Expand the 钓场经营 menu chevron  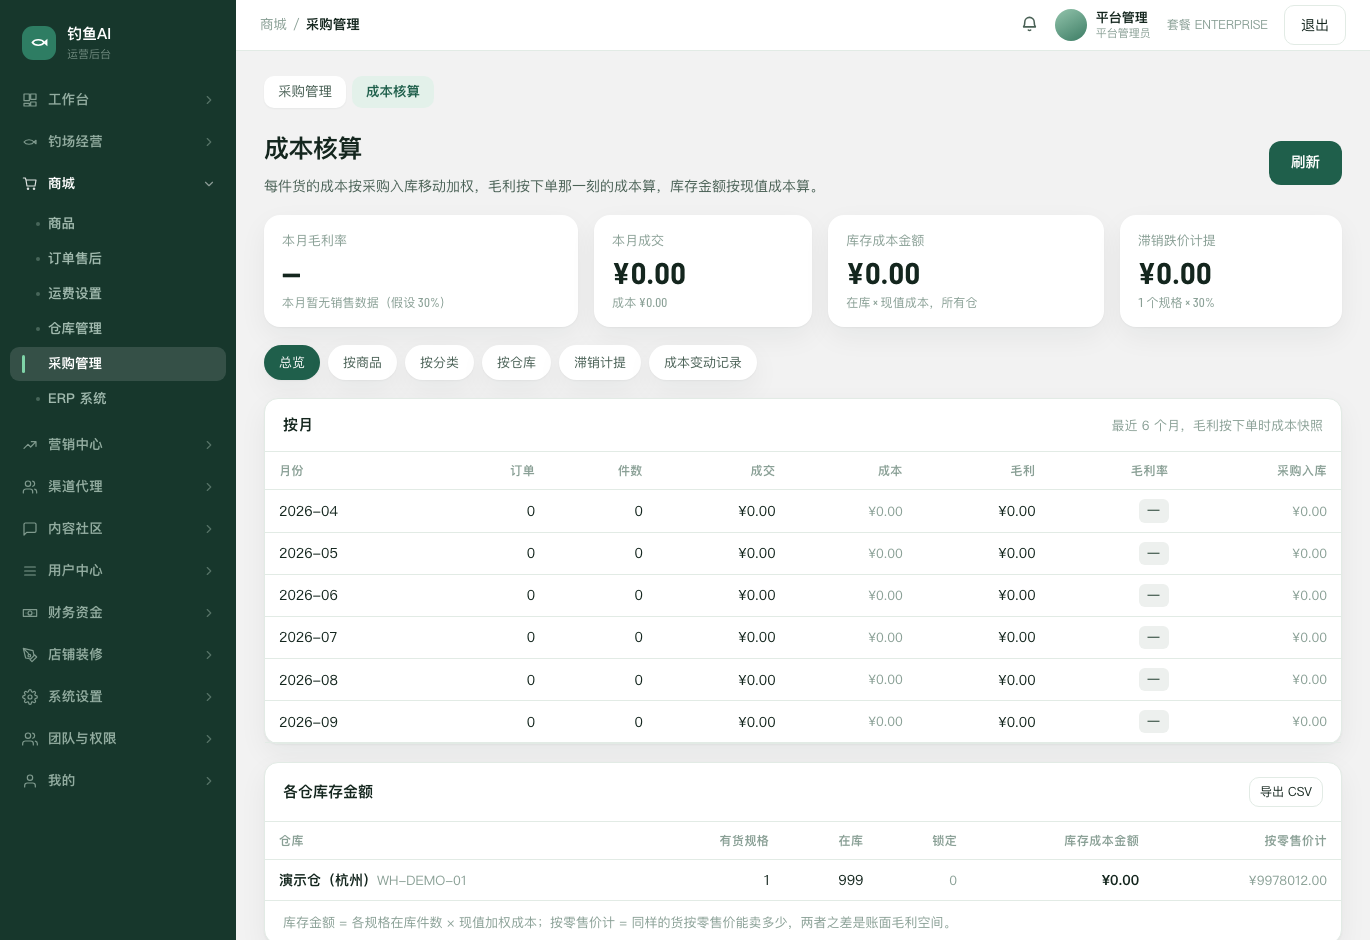[x=209, y=142]
